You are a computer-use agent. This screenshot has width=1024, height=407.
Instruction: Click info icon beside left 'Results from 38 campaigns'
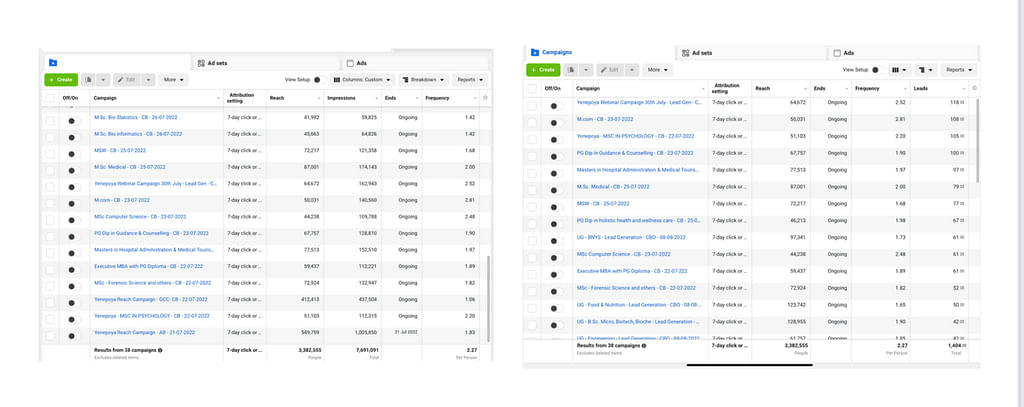click(160, 350)
